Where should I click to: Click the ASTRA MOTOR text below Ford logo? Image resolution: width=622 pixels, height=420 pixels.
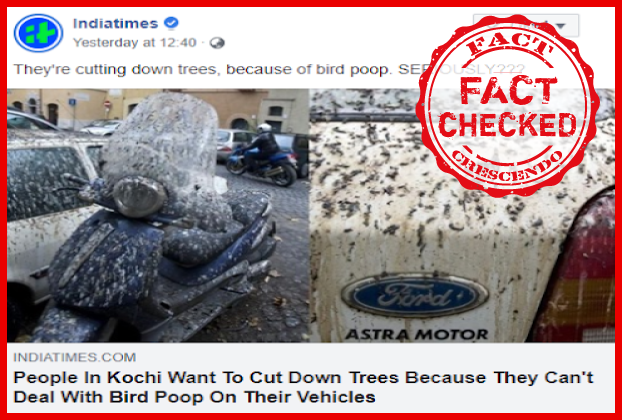(x=417, y=334)
